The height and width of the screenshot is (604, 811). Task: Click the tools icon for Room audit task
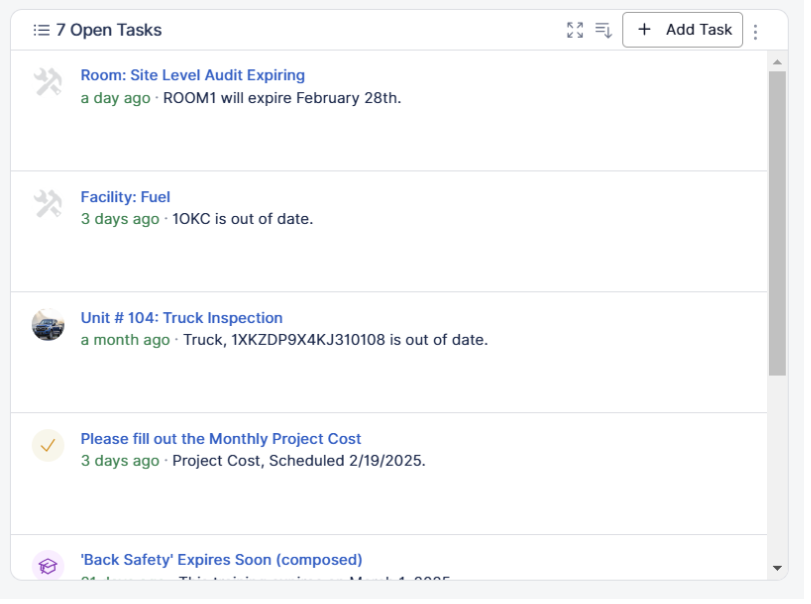(47, 82)
